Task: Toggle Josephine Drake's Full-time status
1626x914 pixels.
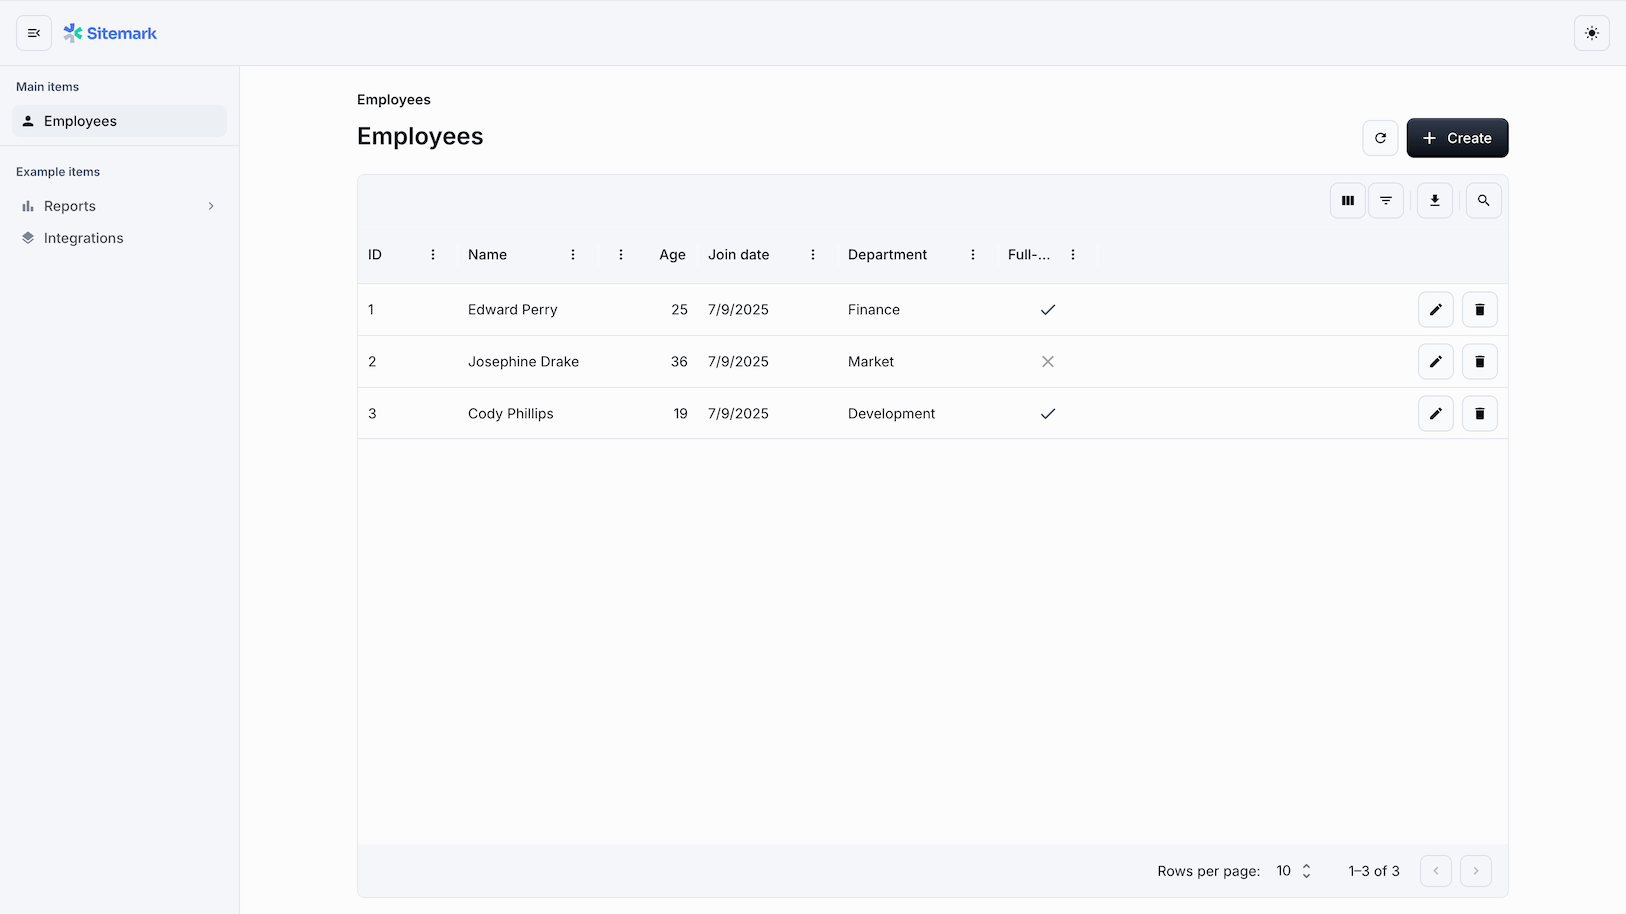Action: click(1048, 361)
